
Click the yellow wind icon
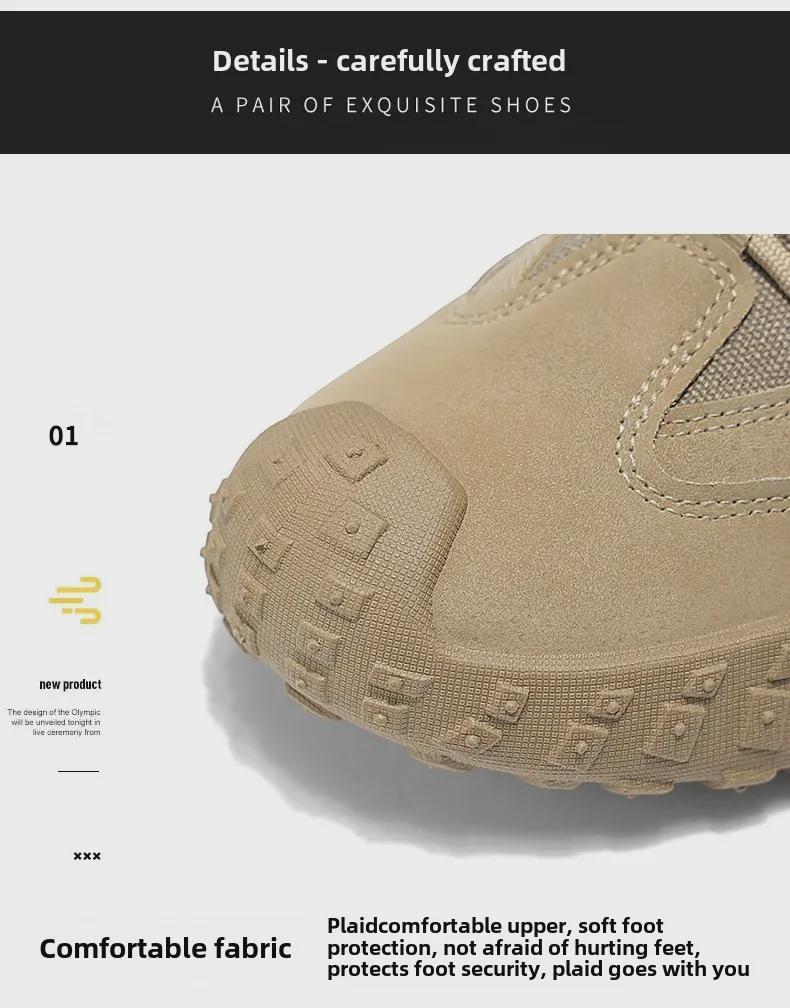tap(76, 600)
